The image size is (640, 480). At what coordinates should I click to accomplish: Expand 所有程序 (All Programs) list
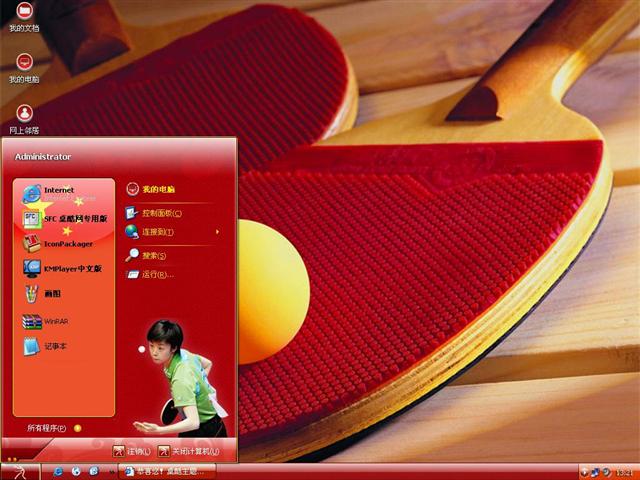(50, 428)
